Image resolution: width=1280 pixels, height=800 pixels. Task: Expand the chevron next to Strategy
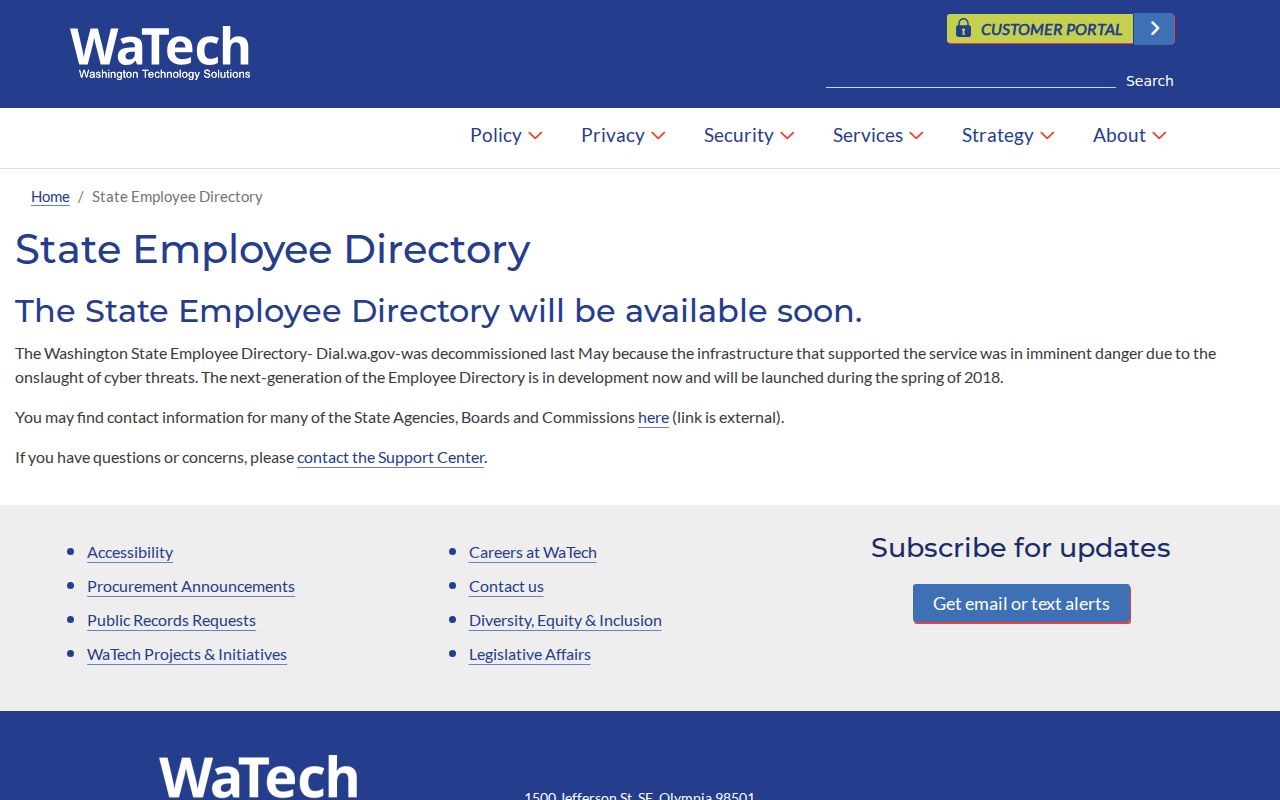click(1047, 135)
